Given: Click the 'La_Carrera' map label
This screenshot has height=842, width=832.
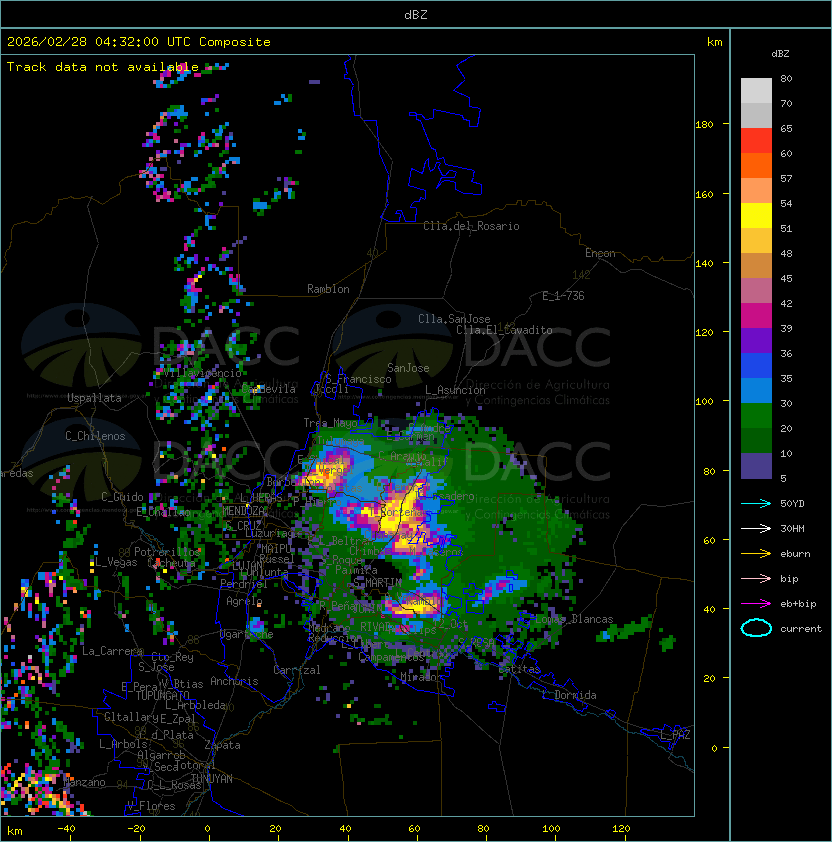Looking at the screenshot, I should point(112,651).
